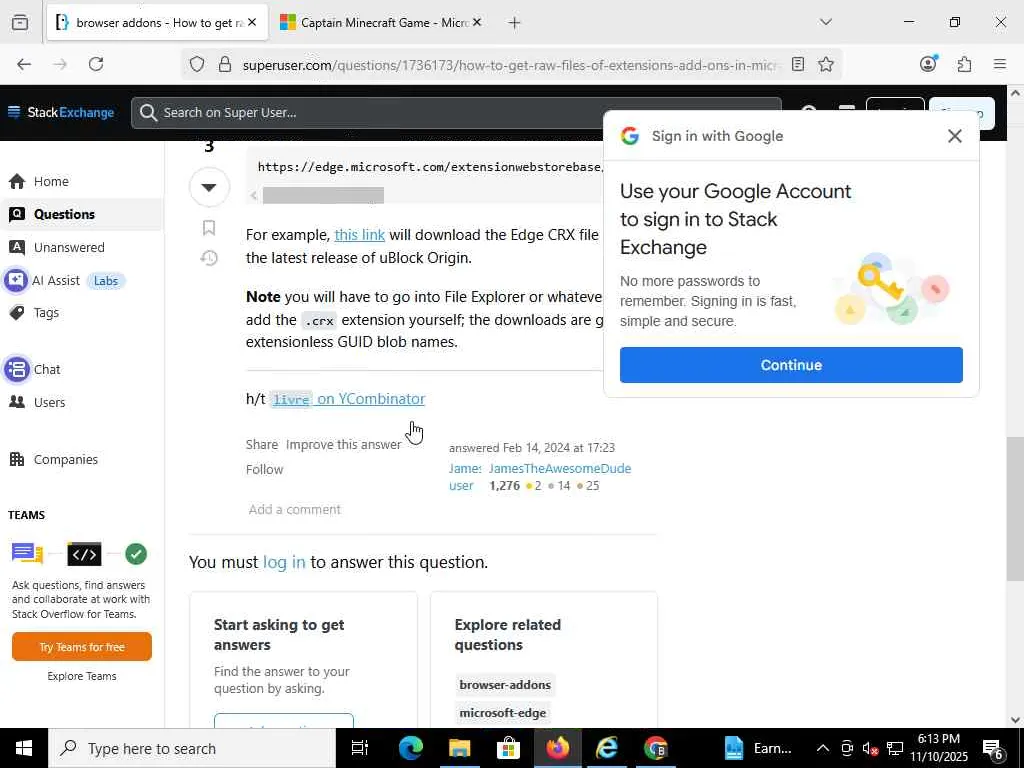This screenshot has height=768, width=1024.
Task: Open Firefox account icon
Action: 928,64
